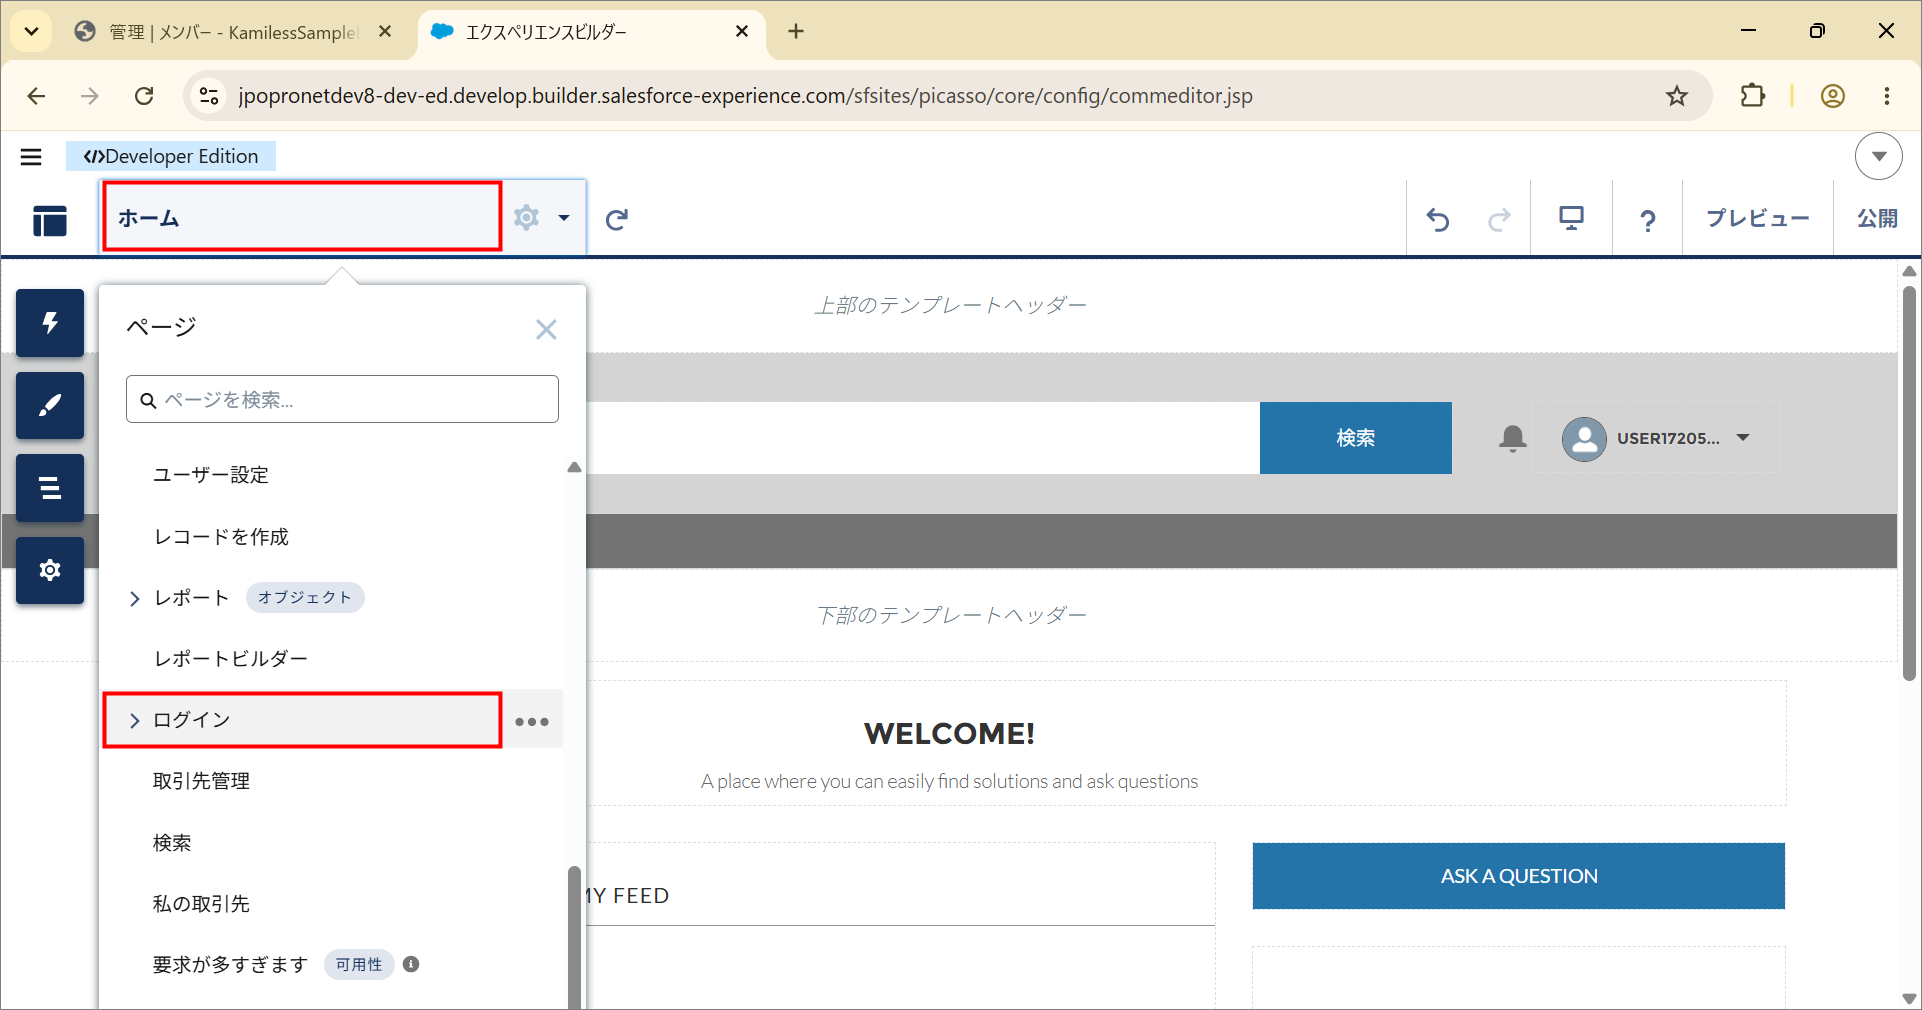The width and height of the screenshot is (1922, 1010).
Task: Open the Settings gear in left sidebar
Action: [x=50, y=570]
